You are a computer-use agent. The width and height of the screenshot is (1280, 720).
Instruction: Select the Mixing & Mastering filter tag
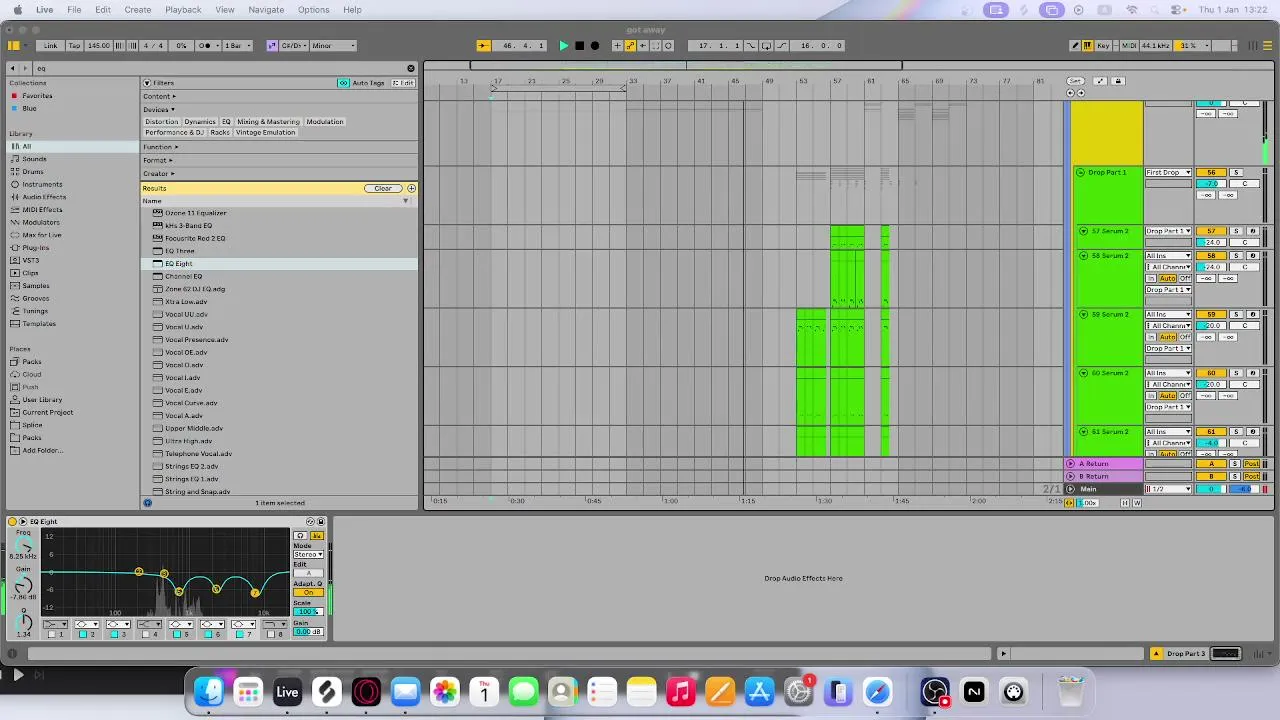pos(268,122)
